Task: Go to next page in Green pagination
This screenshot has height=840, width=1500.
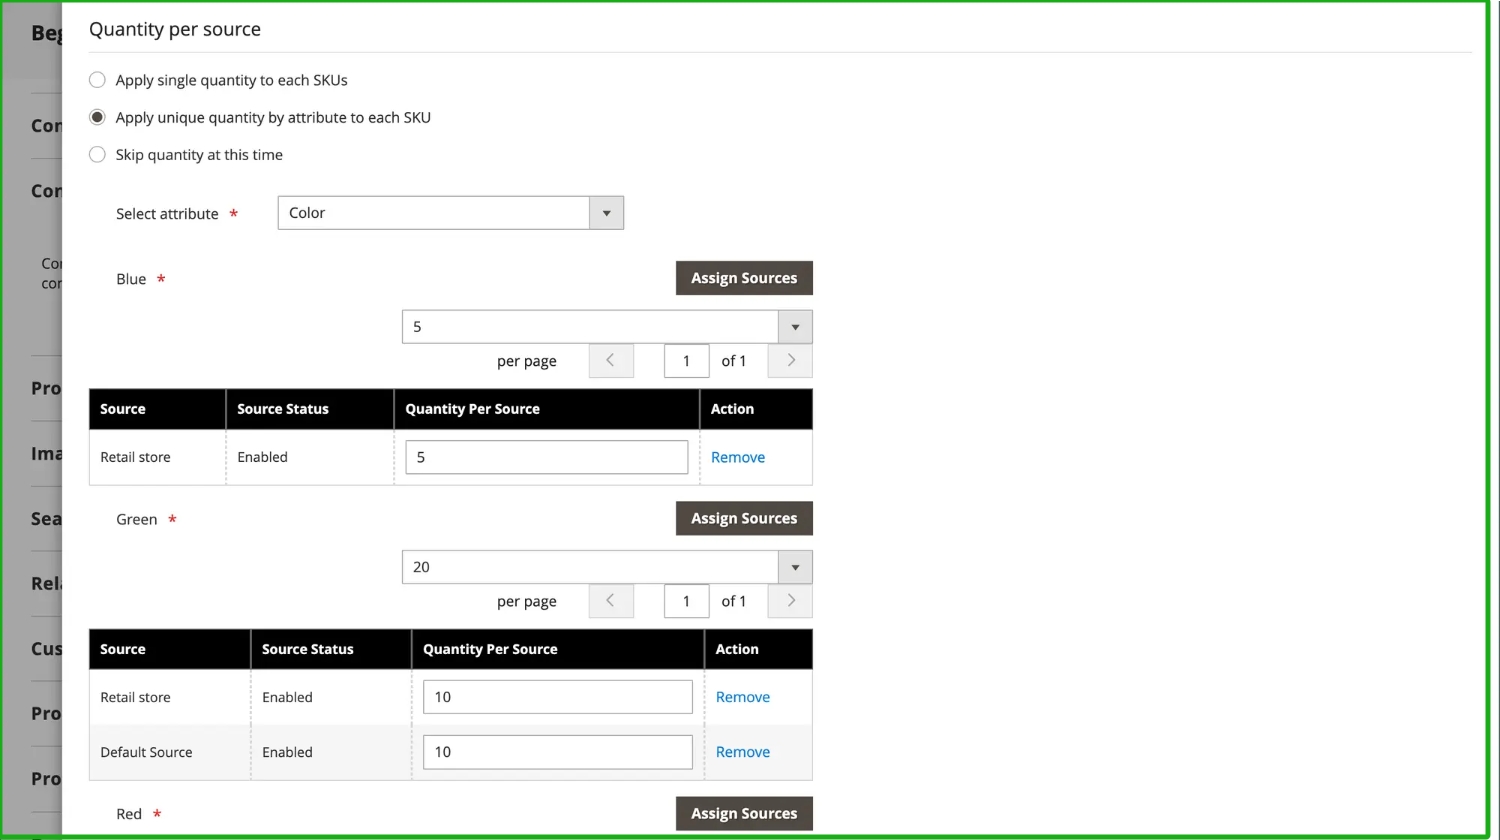Action: click(790, 601)
